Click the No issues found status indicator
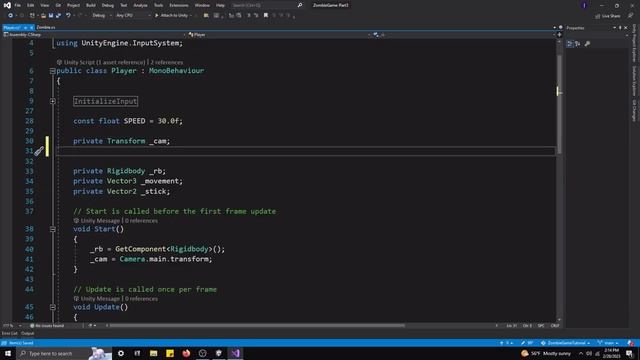640x360 pixels. (x=47, y=326)
